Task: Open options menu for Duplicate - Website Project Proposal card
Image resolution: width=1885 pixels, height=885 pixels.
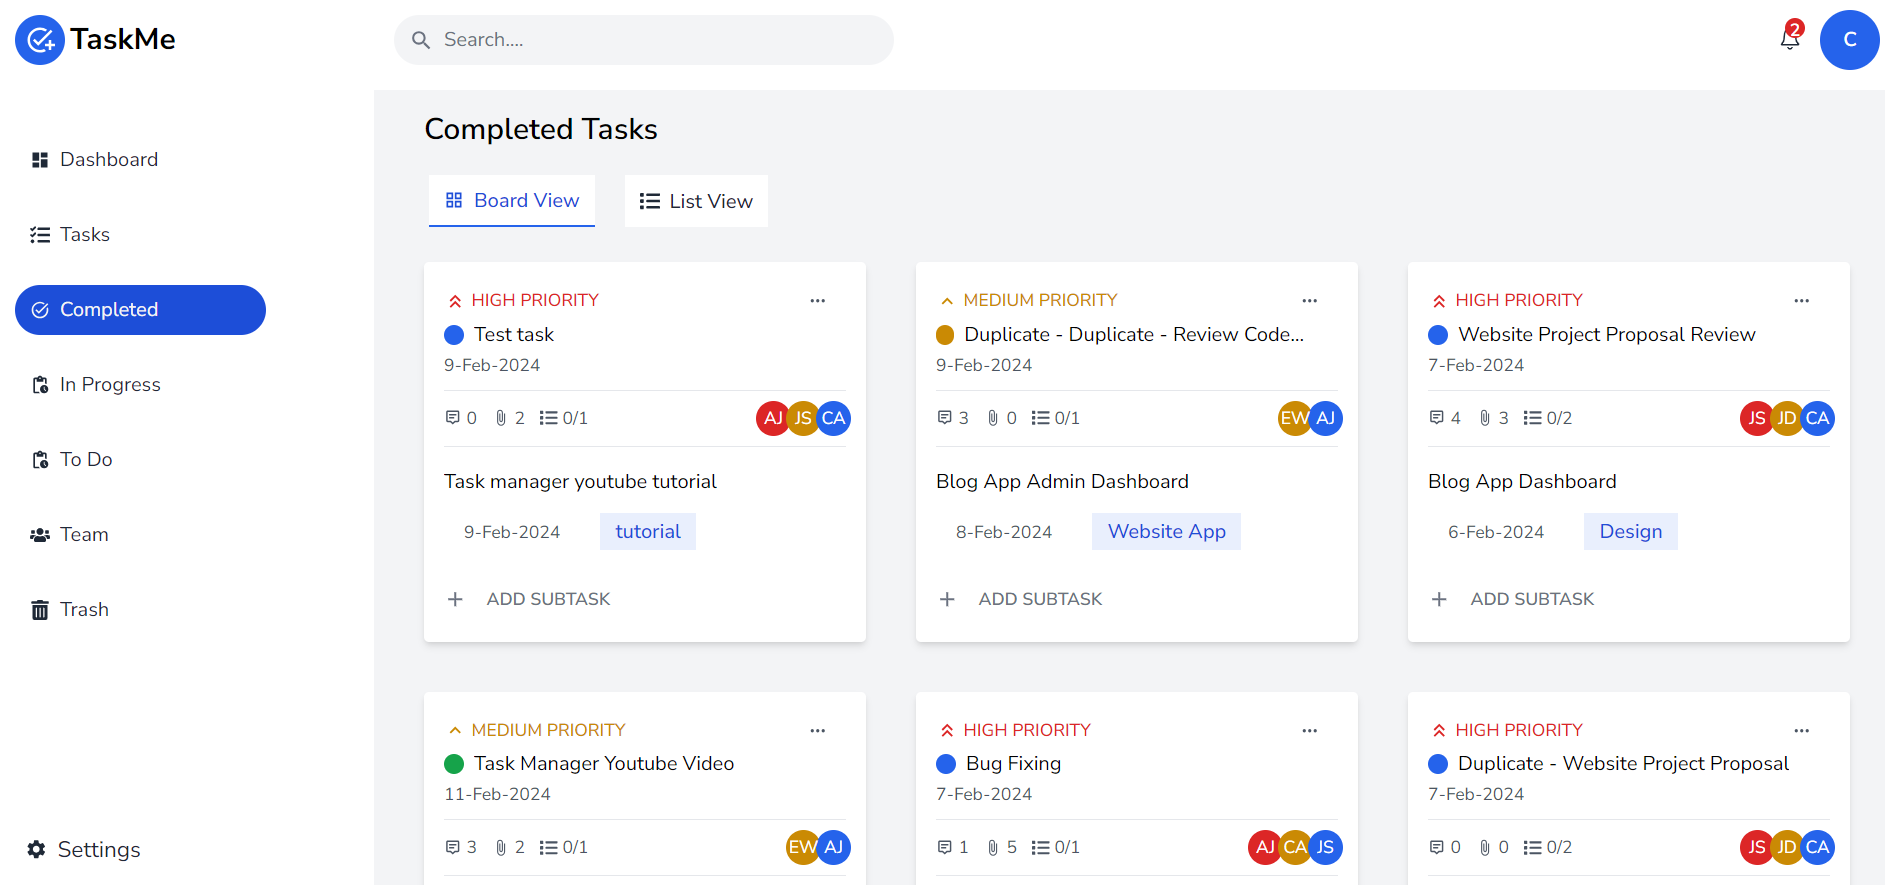Action: point(1802,731)
